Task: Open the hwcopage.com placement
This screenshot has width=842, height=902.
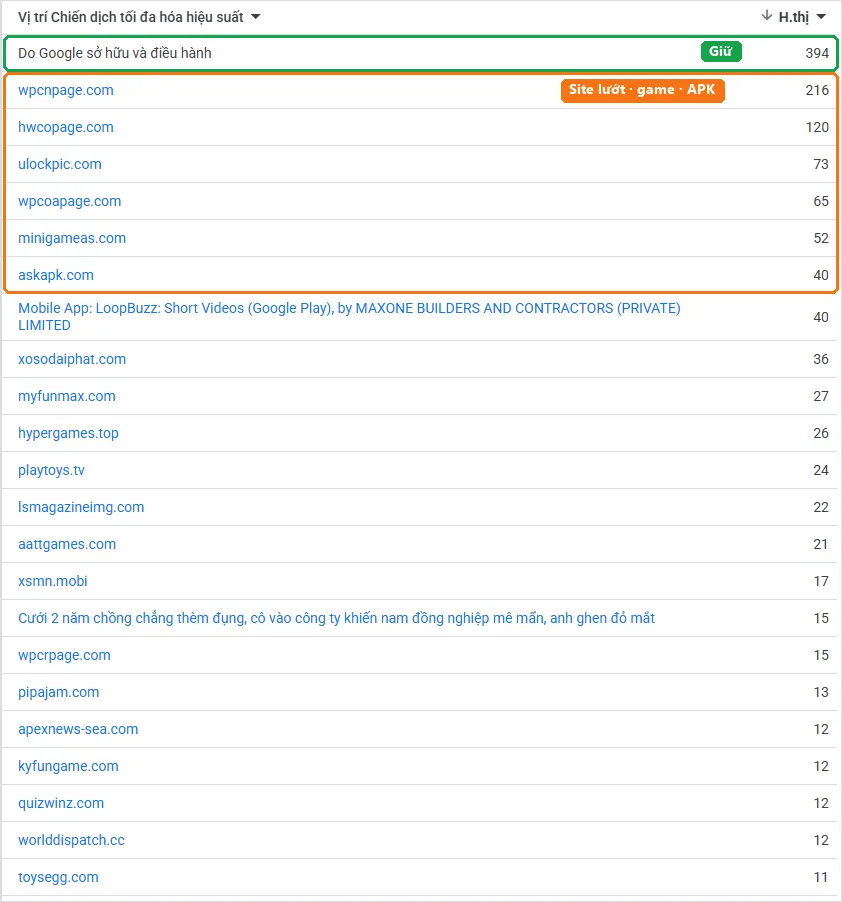Action: click(66, 127)
